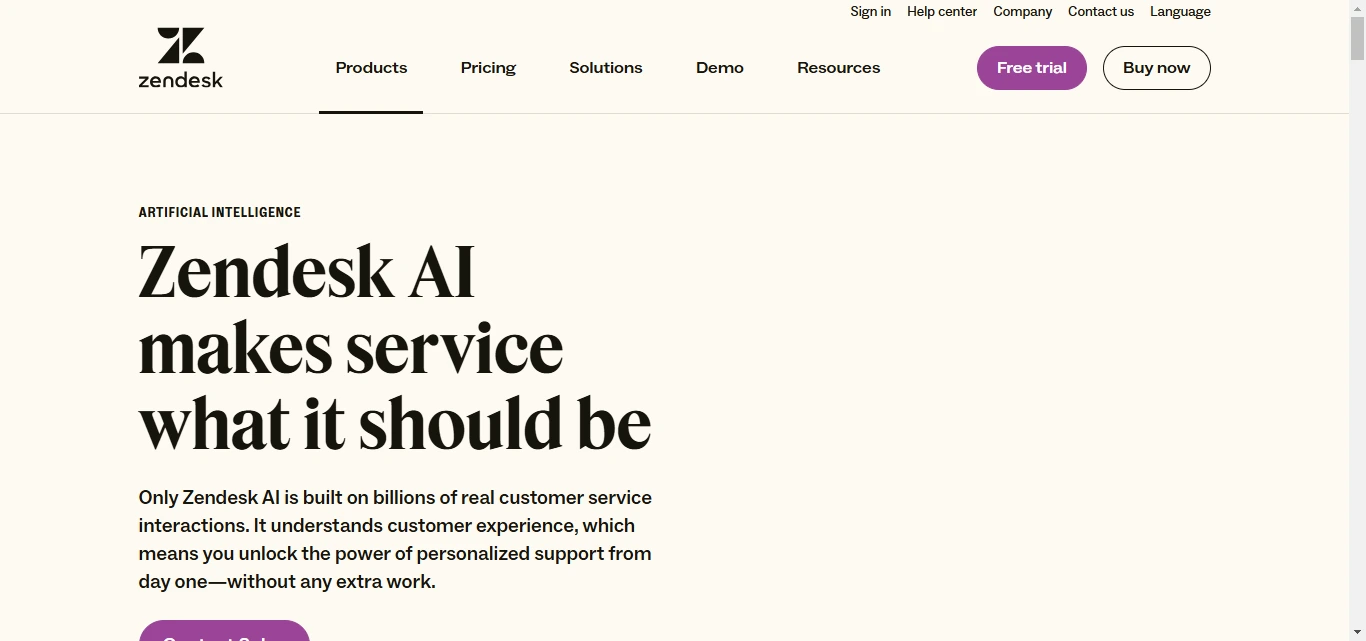
Task: Navigate to the Demo section
Action: pos(719,67)
